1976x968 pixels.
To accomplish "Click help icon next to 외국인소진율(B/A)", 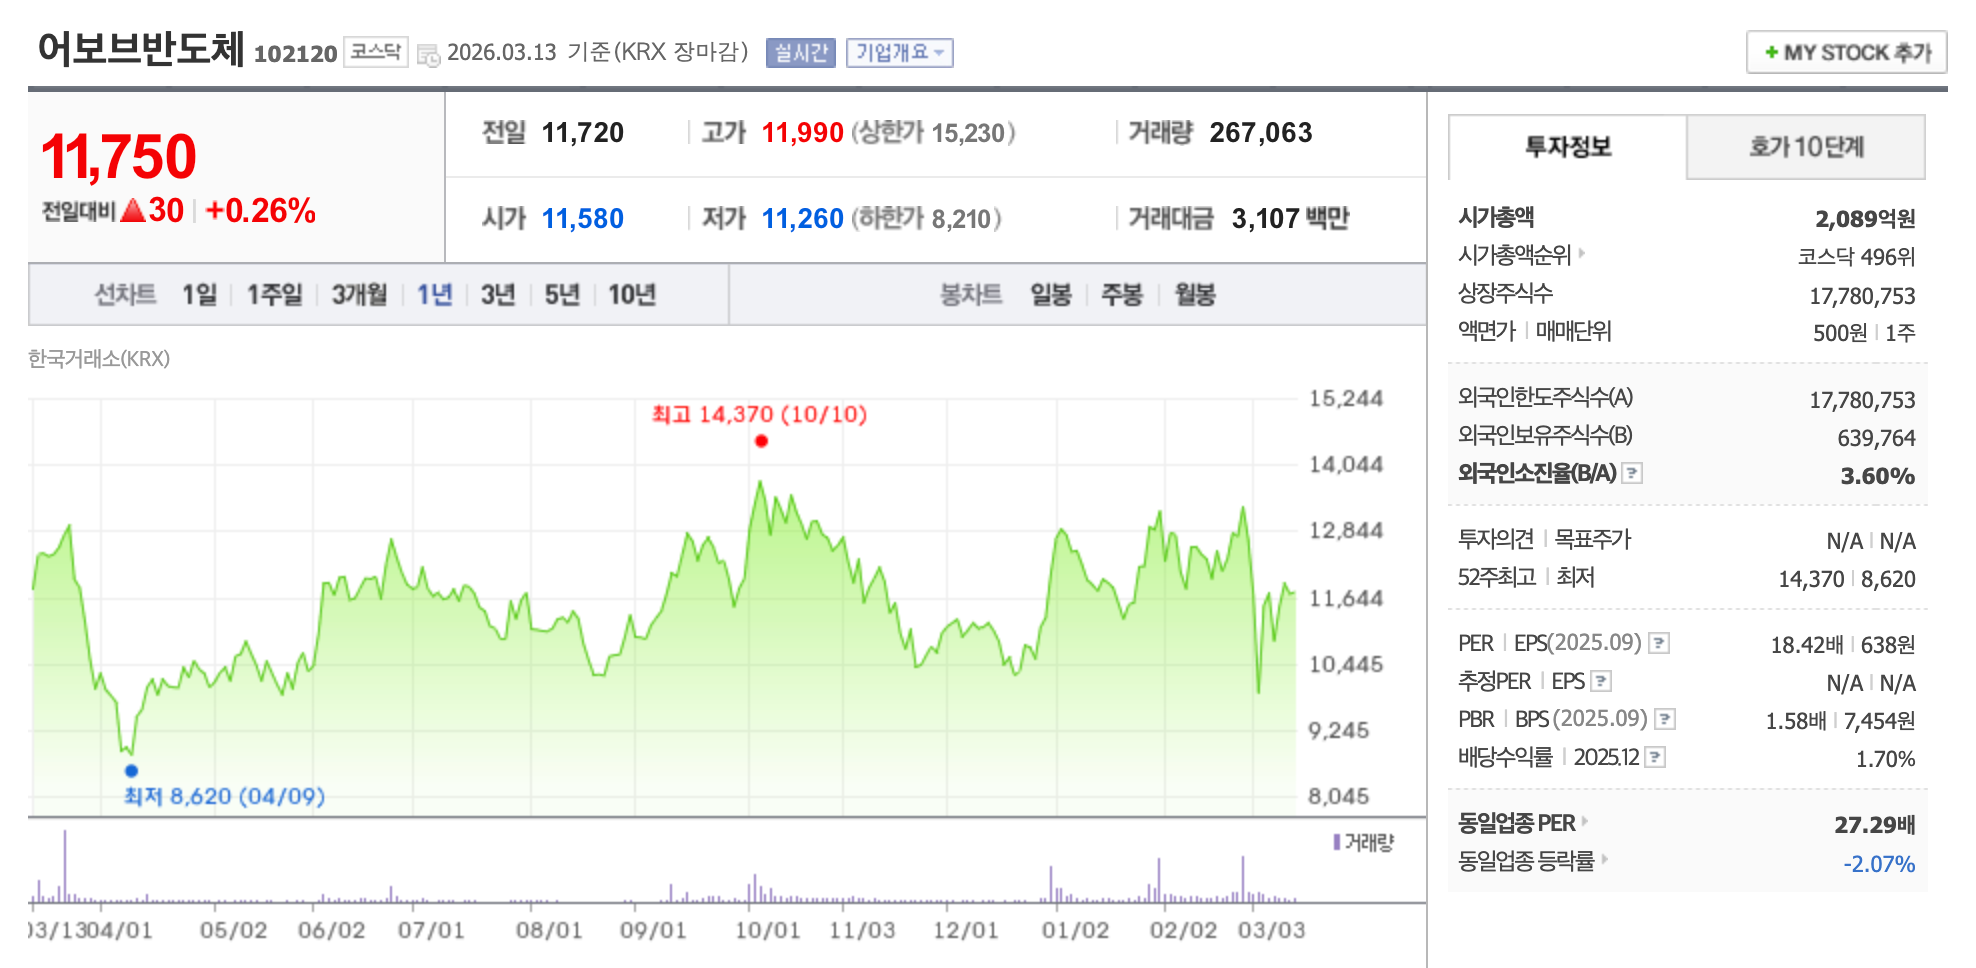I will (x=1632, y=473).
